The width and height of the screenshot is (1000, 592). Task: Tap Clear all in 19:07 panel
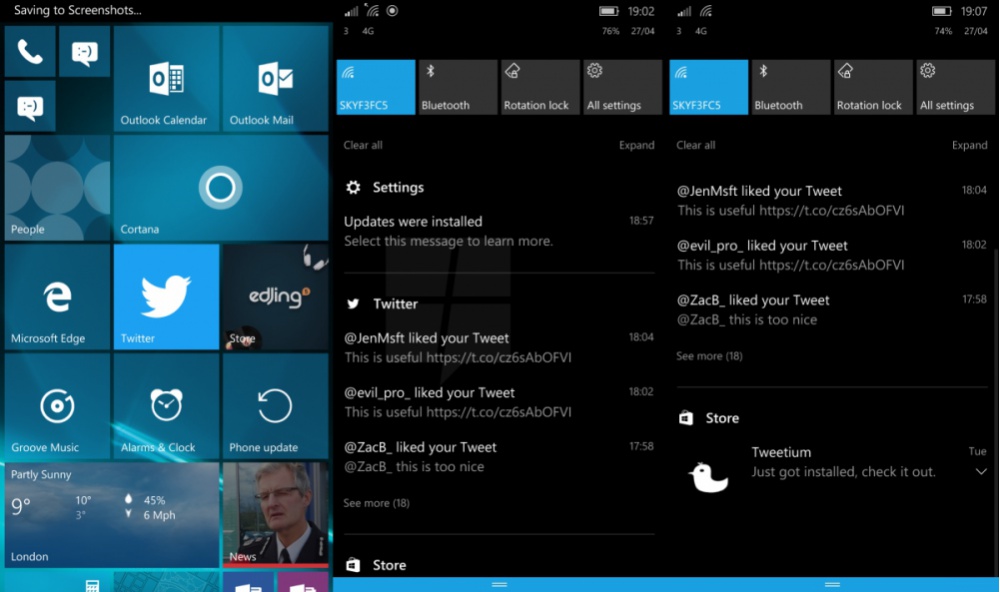tap(696, 145)
